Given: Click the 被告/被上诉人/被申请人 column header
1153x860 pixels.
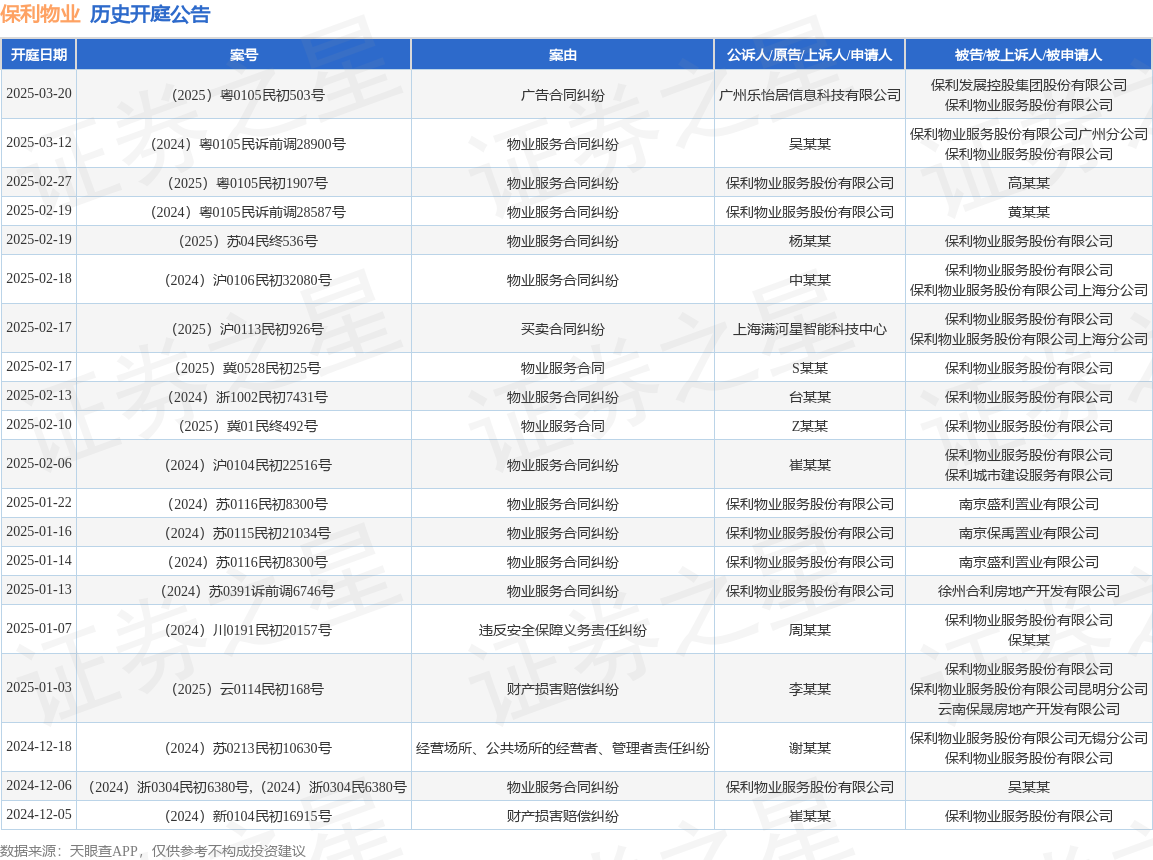Looking at the screenshot, I should [x=1028, y=55].
